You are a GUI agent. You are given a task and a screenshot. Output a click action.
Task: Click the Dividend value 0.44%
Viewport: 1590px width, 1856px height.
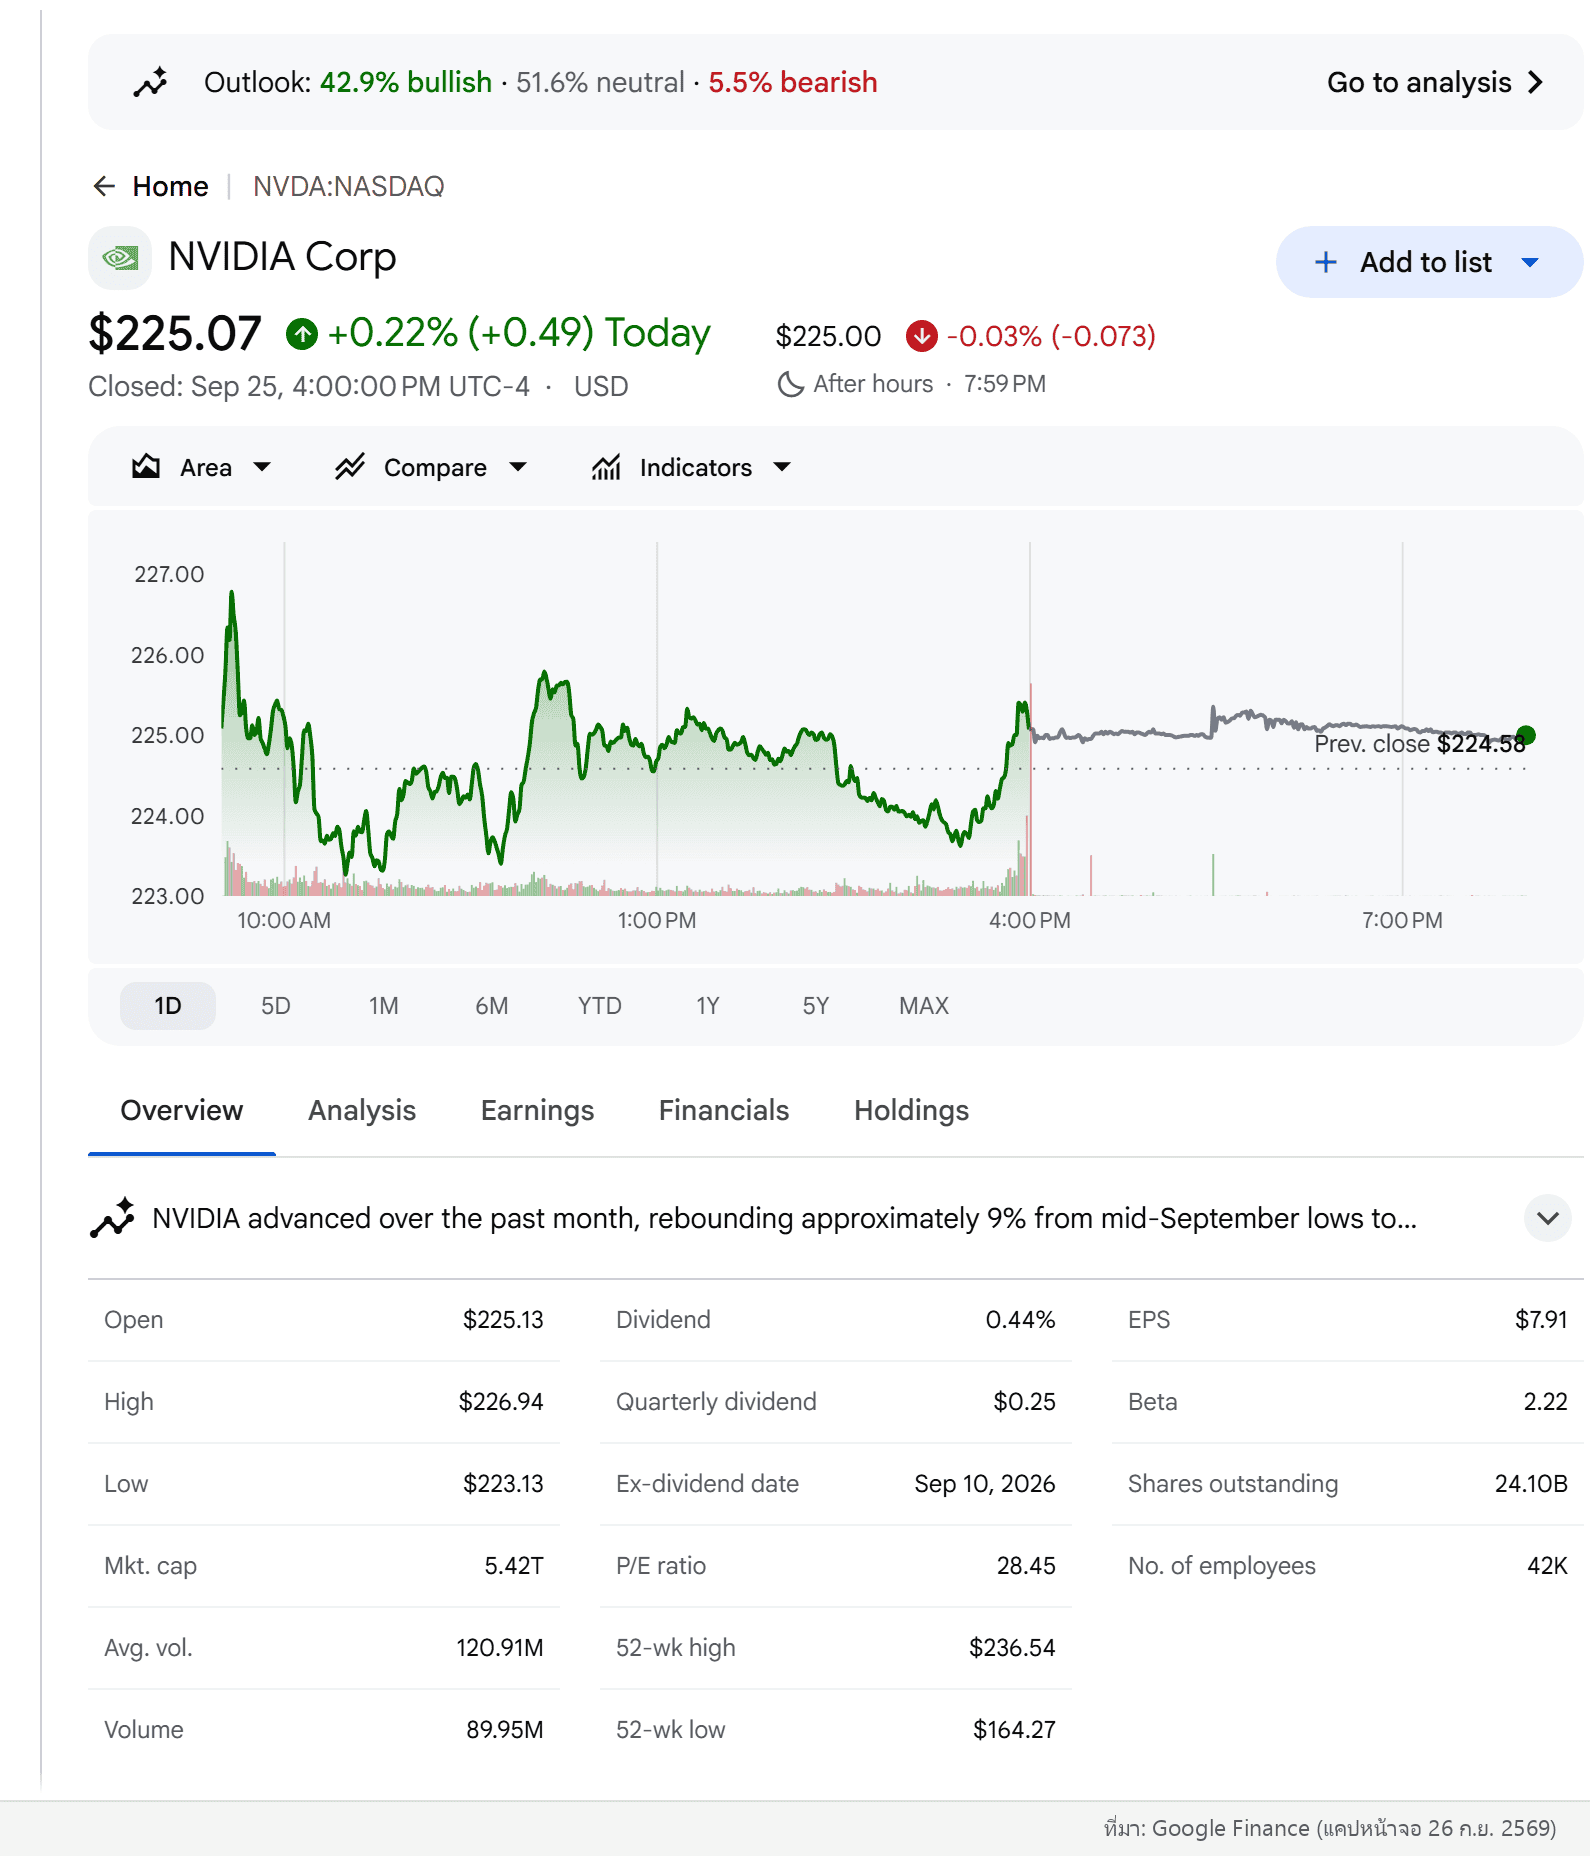click(x=1021, y=1320)
